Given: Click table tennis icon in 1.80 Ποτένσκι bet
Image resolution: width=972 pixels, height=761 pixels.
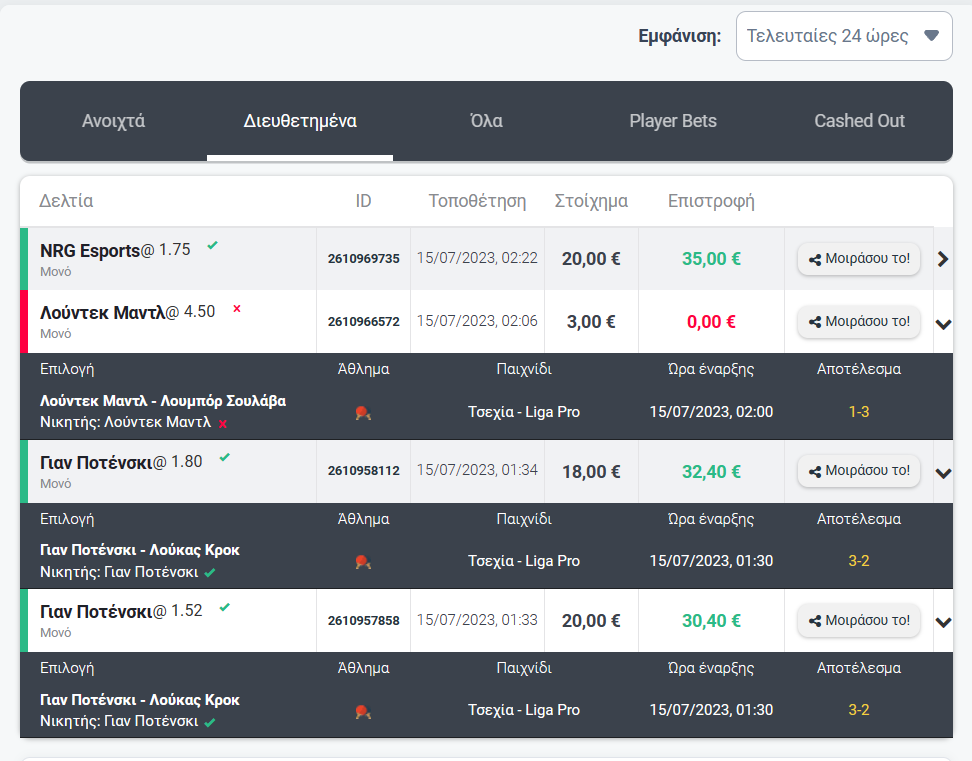Looking at the screenshot, I should pyautogui.click(x=363, y=562).
